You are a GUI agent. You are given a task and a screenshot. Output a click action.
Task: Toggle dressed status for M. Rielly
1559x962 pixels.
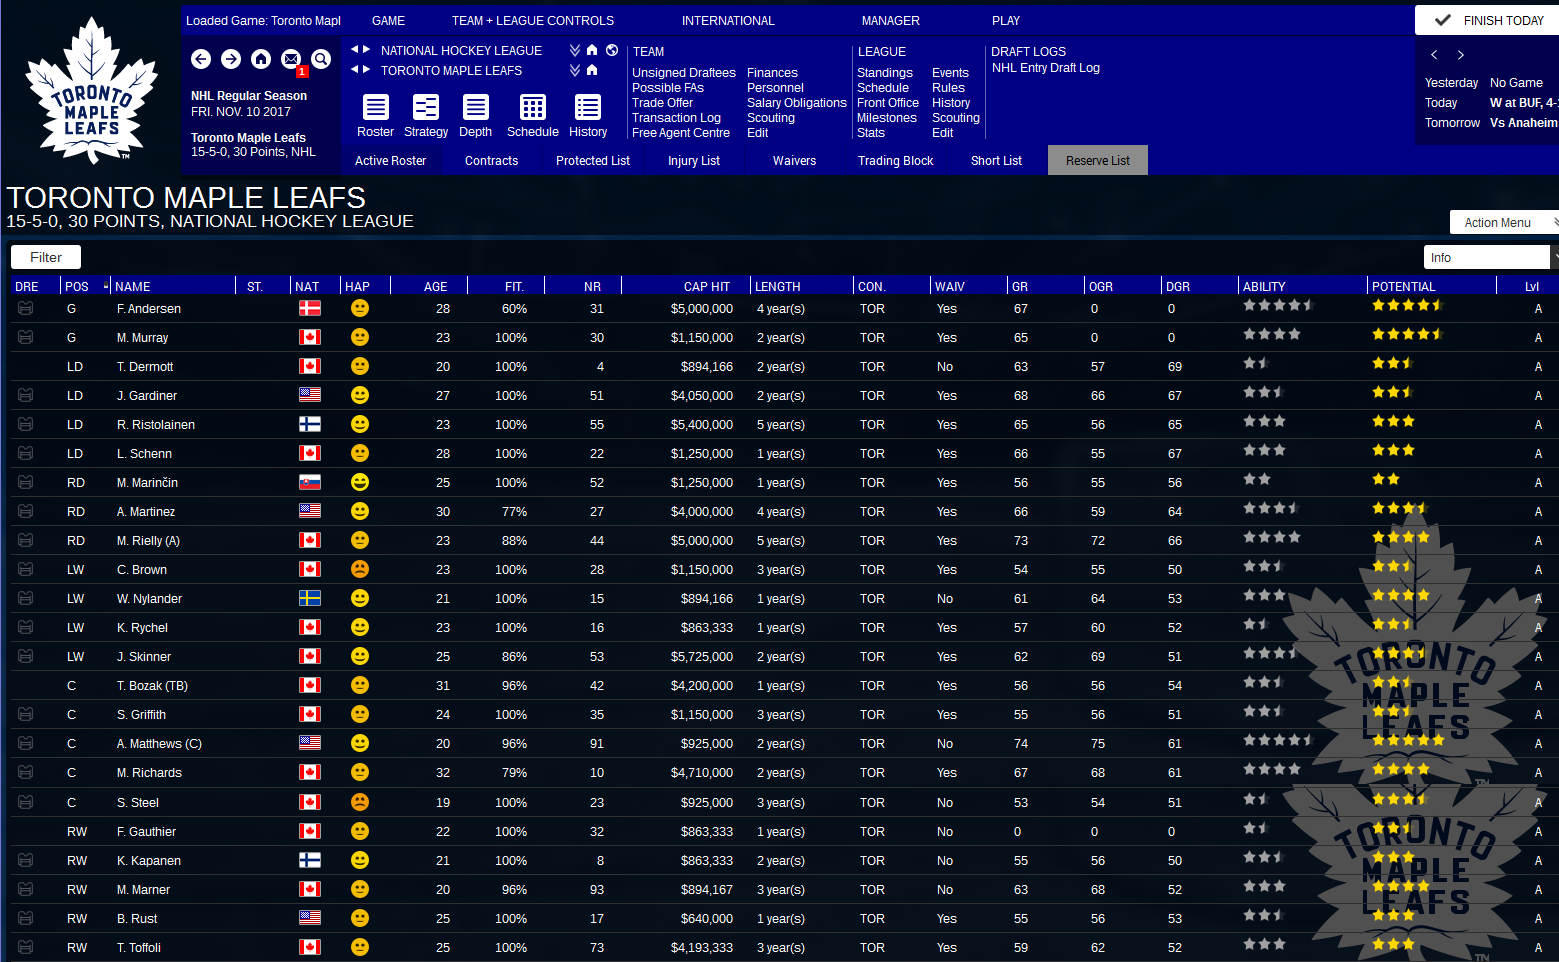(x=26, y=540)
